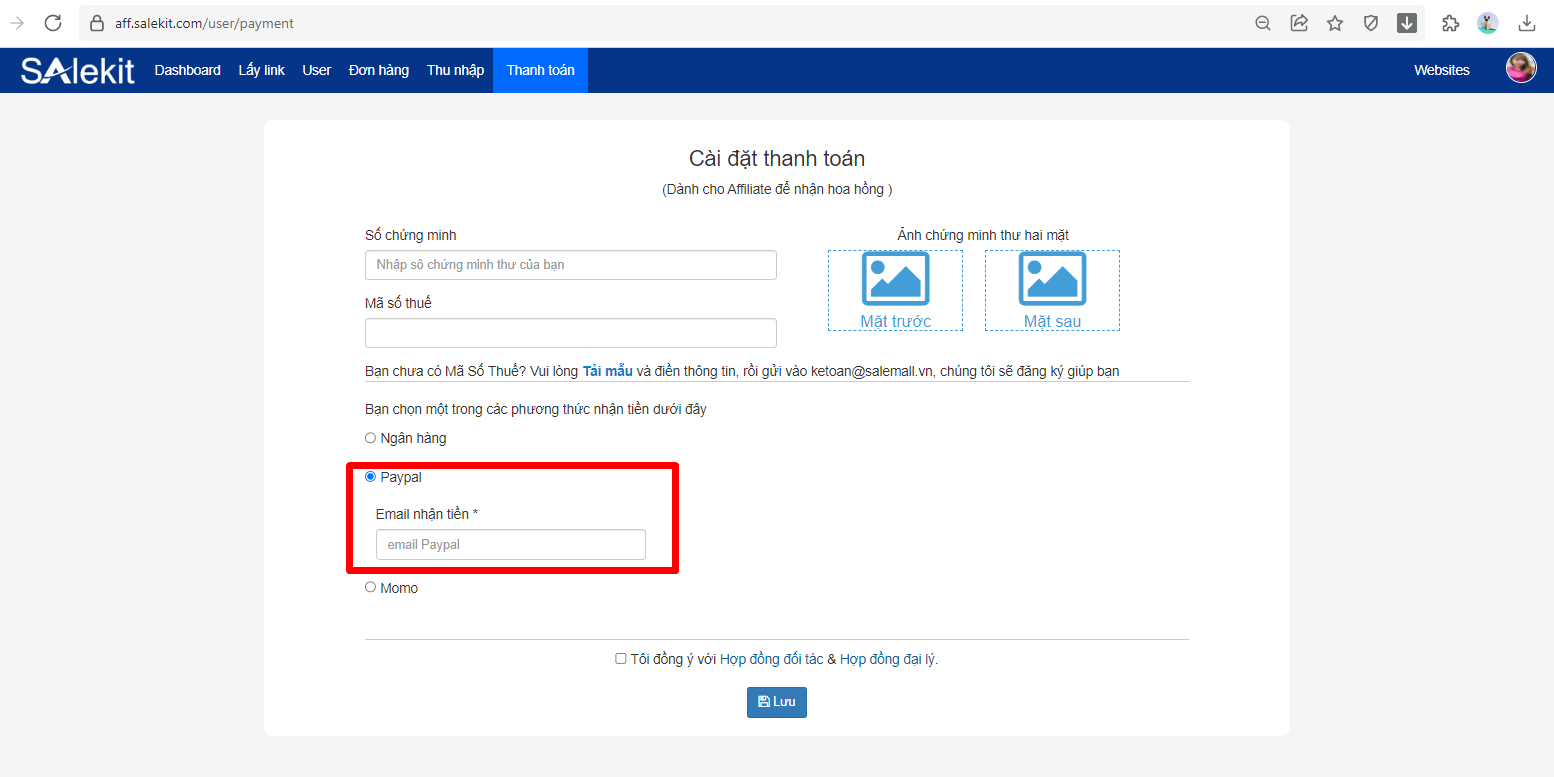This screenshot has height=777, width=1554.
Task: Open the Hợp đồng đối tác link
Action: coord(772,659)
